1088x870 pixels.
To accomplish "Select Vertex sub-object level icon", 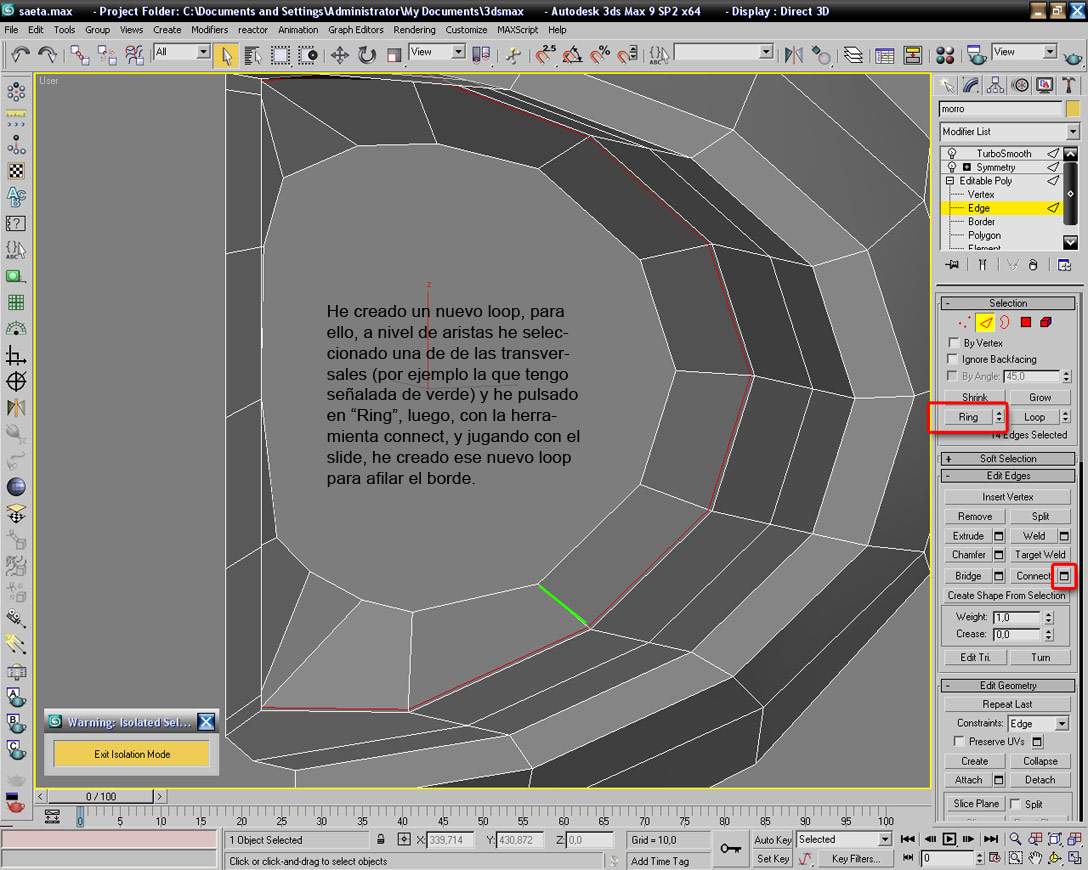I will point(964,323).
